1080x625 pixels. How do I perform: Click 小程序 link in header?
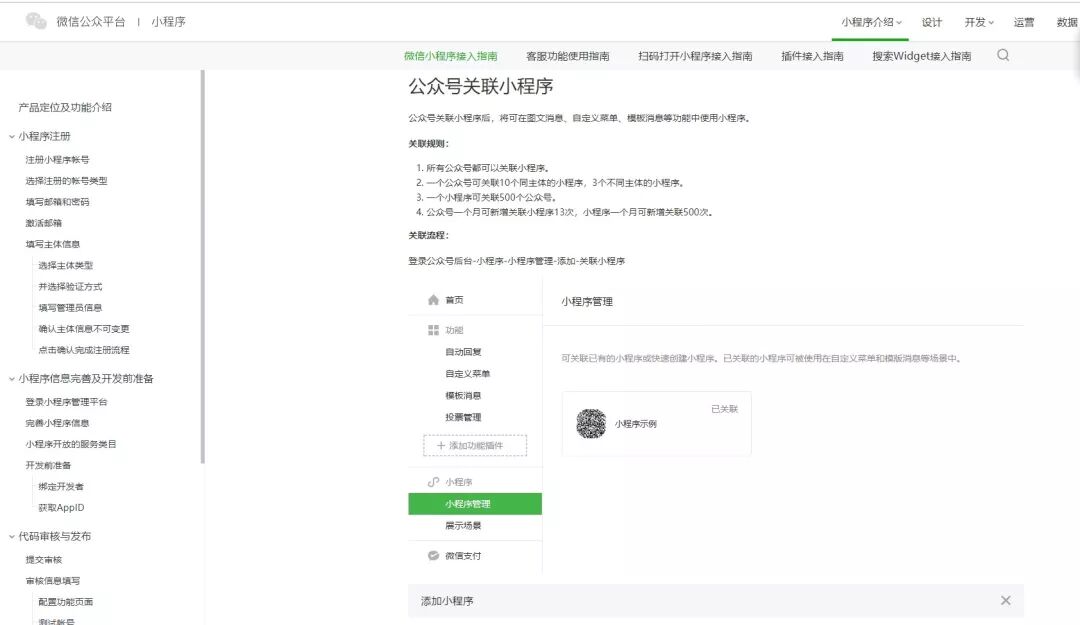point(169,21)
